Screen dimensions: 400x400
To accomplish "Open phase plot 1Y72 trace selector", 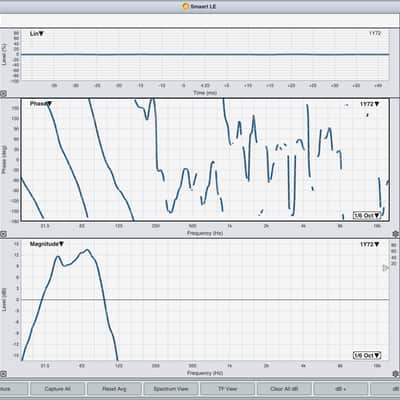I will (x=369, y=104).
